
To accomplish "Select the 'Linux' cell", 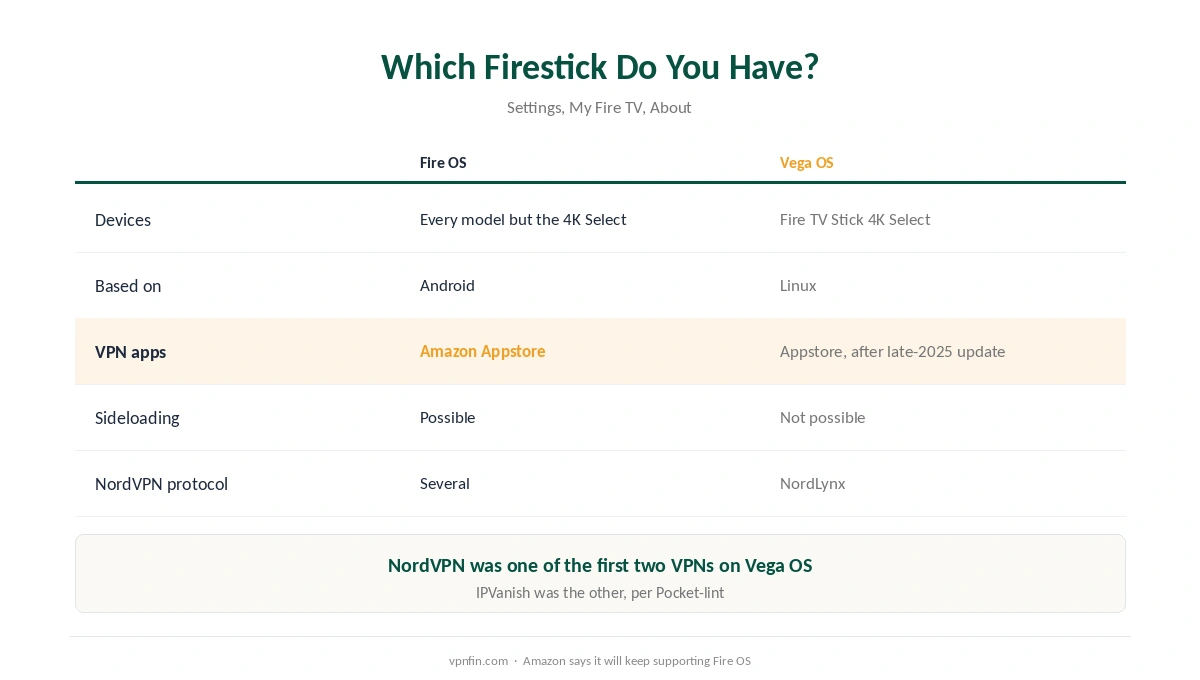I will [798, 286].
